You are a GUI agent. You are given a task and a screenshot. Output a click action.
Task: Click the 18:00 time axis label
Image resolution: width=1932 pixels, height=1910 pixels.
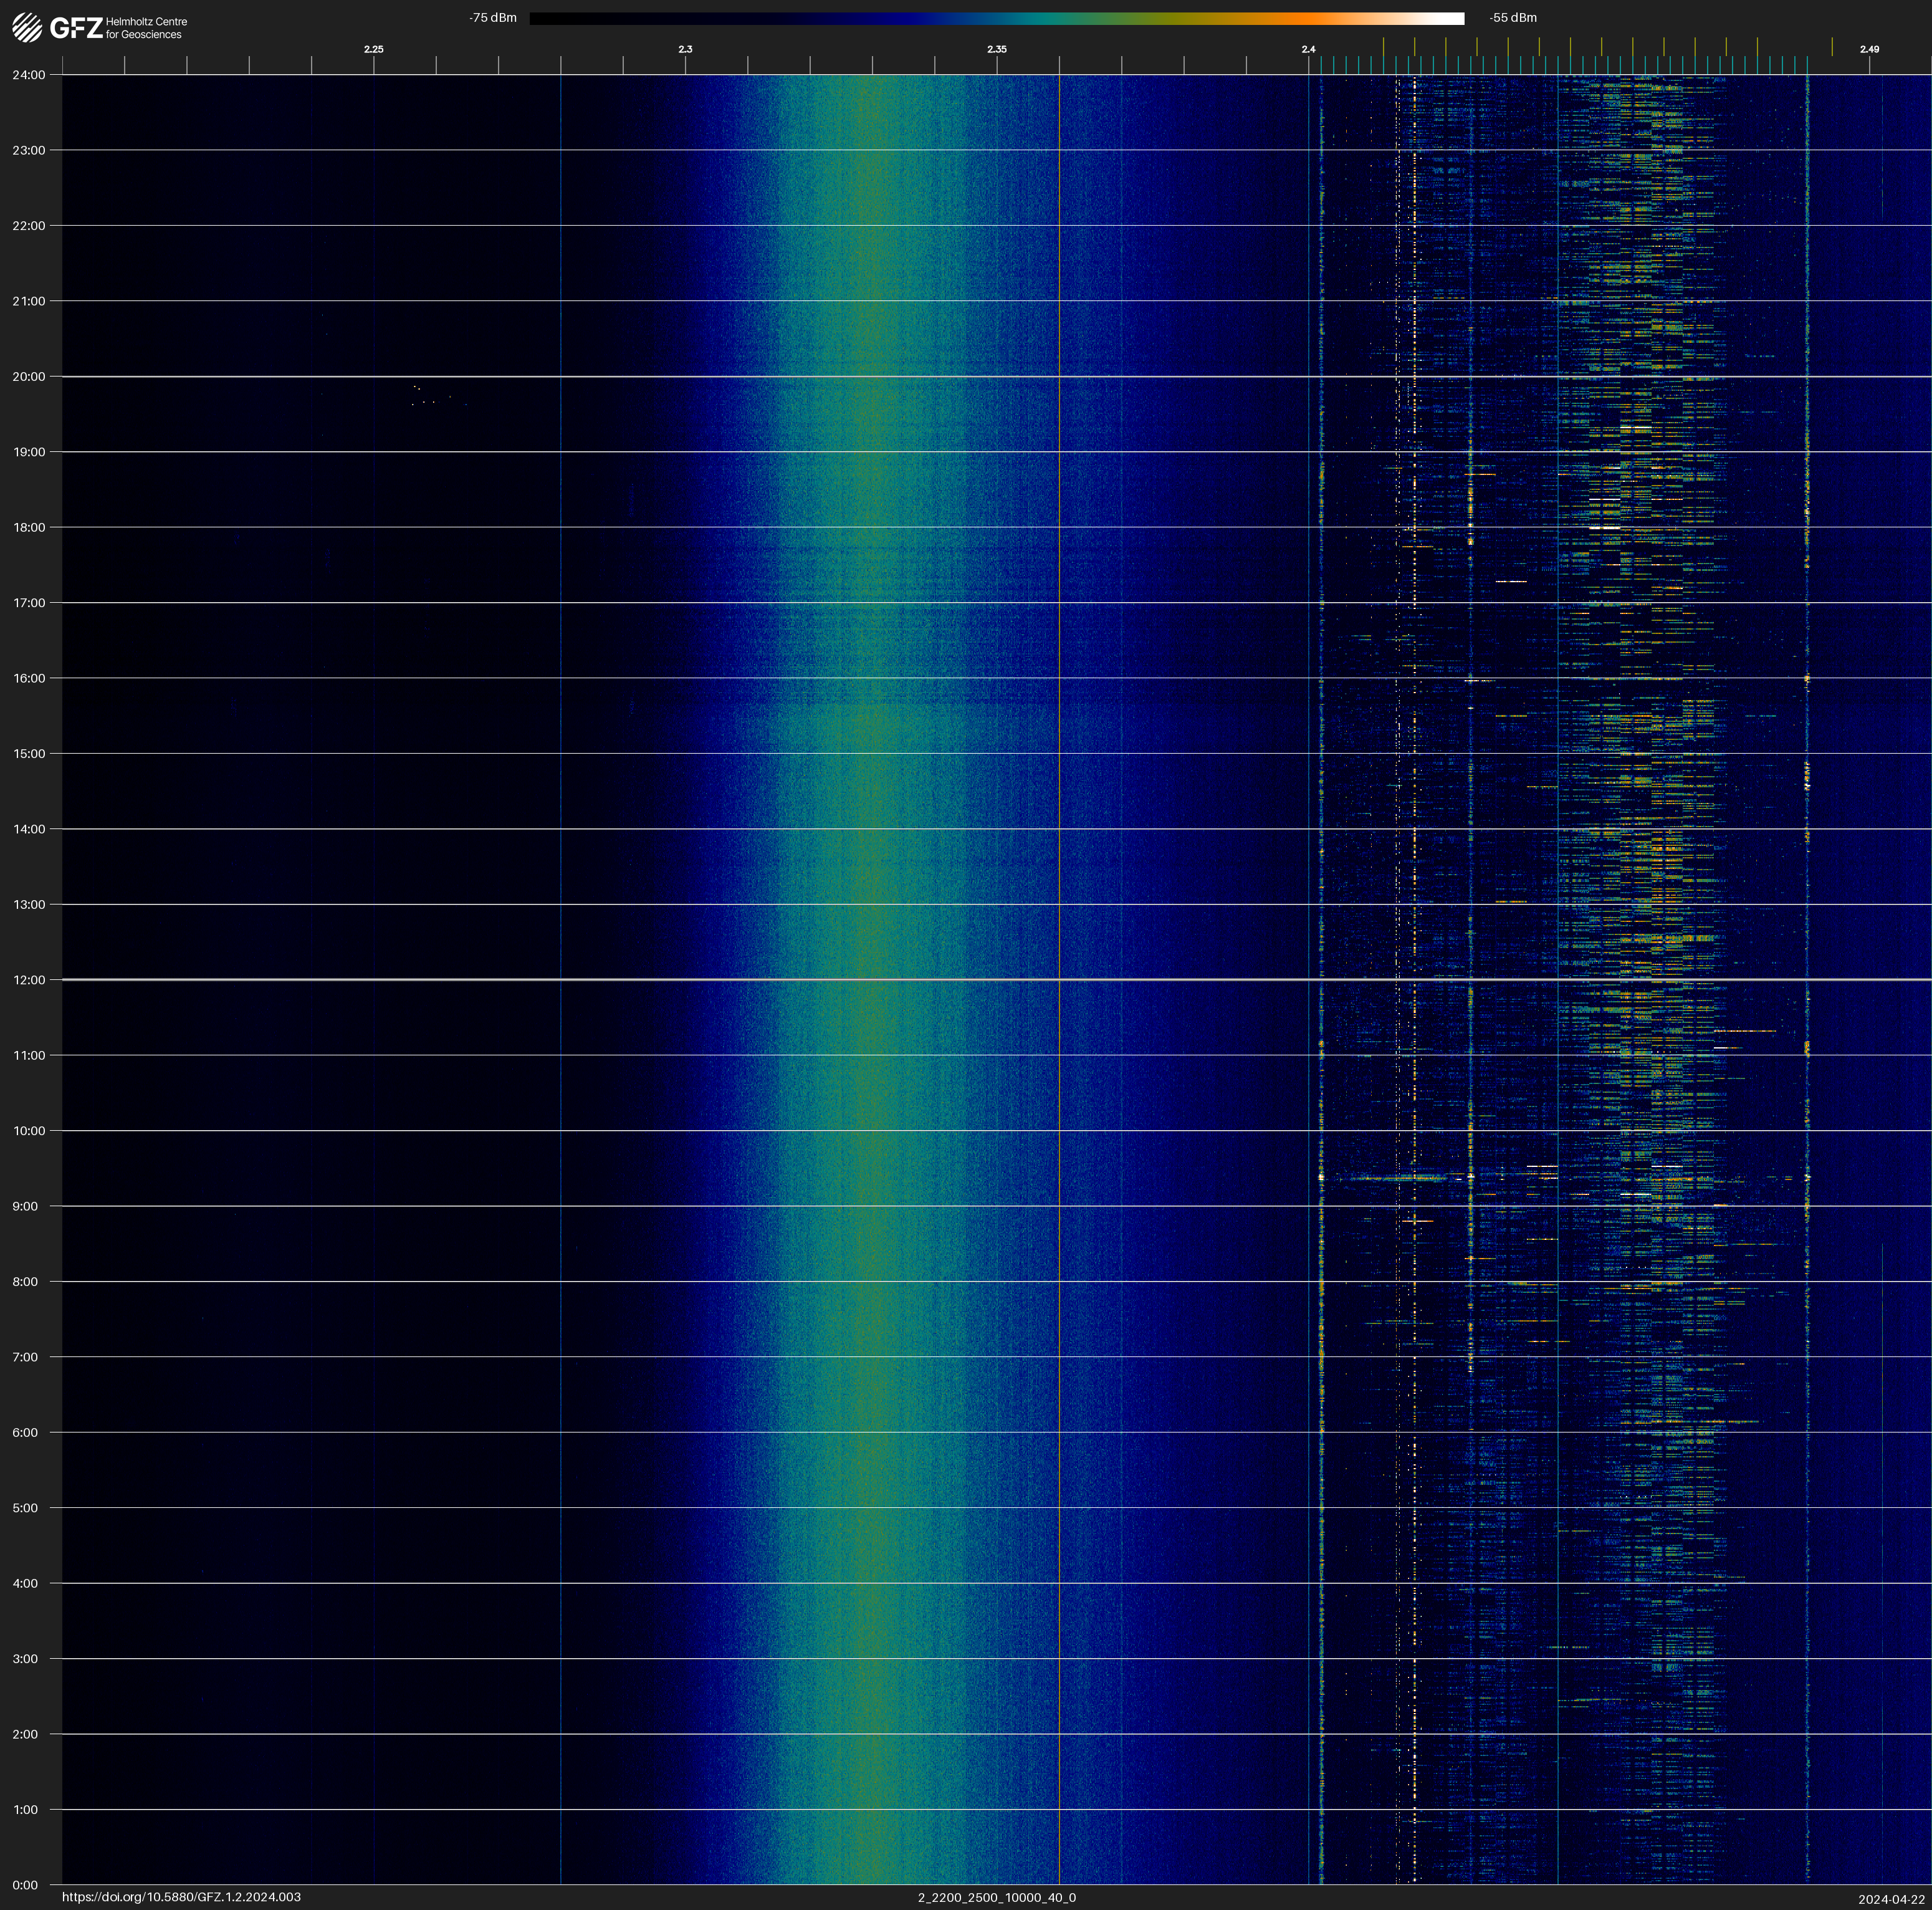pos(29,528)
